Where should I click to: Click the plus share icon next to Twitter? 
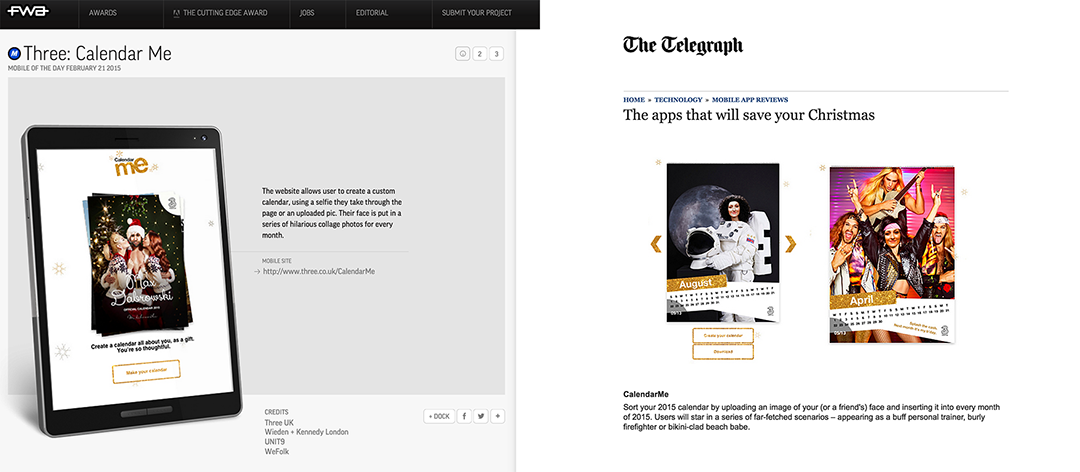click(498, 416)
